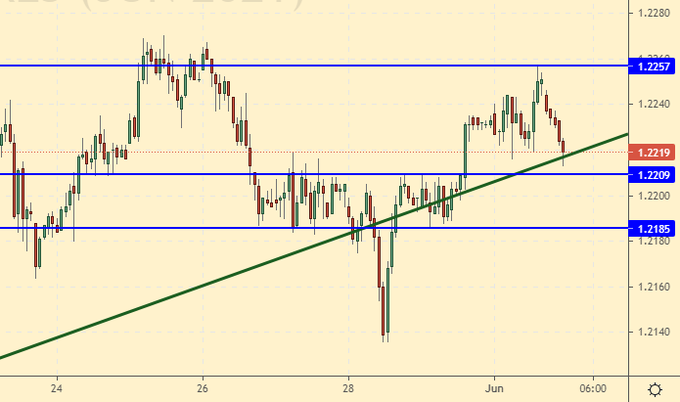Open chart settings gear icon
Screen dimensions: 680x402
pyautogui.click(x=654, y=389)
